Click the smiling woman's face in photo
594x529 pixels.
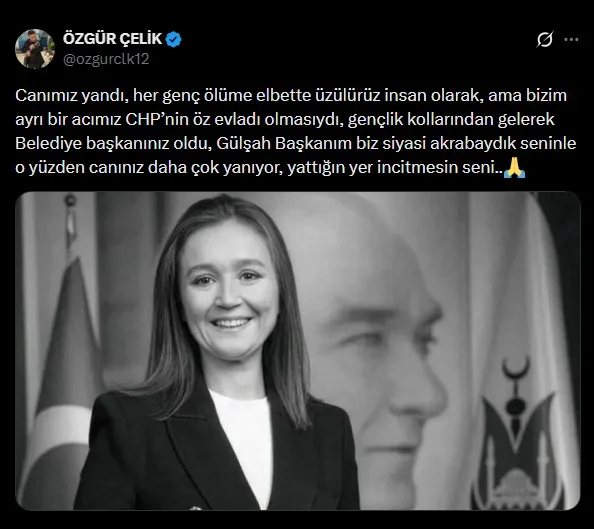point(230,290)
